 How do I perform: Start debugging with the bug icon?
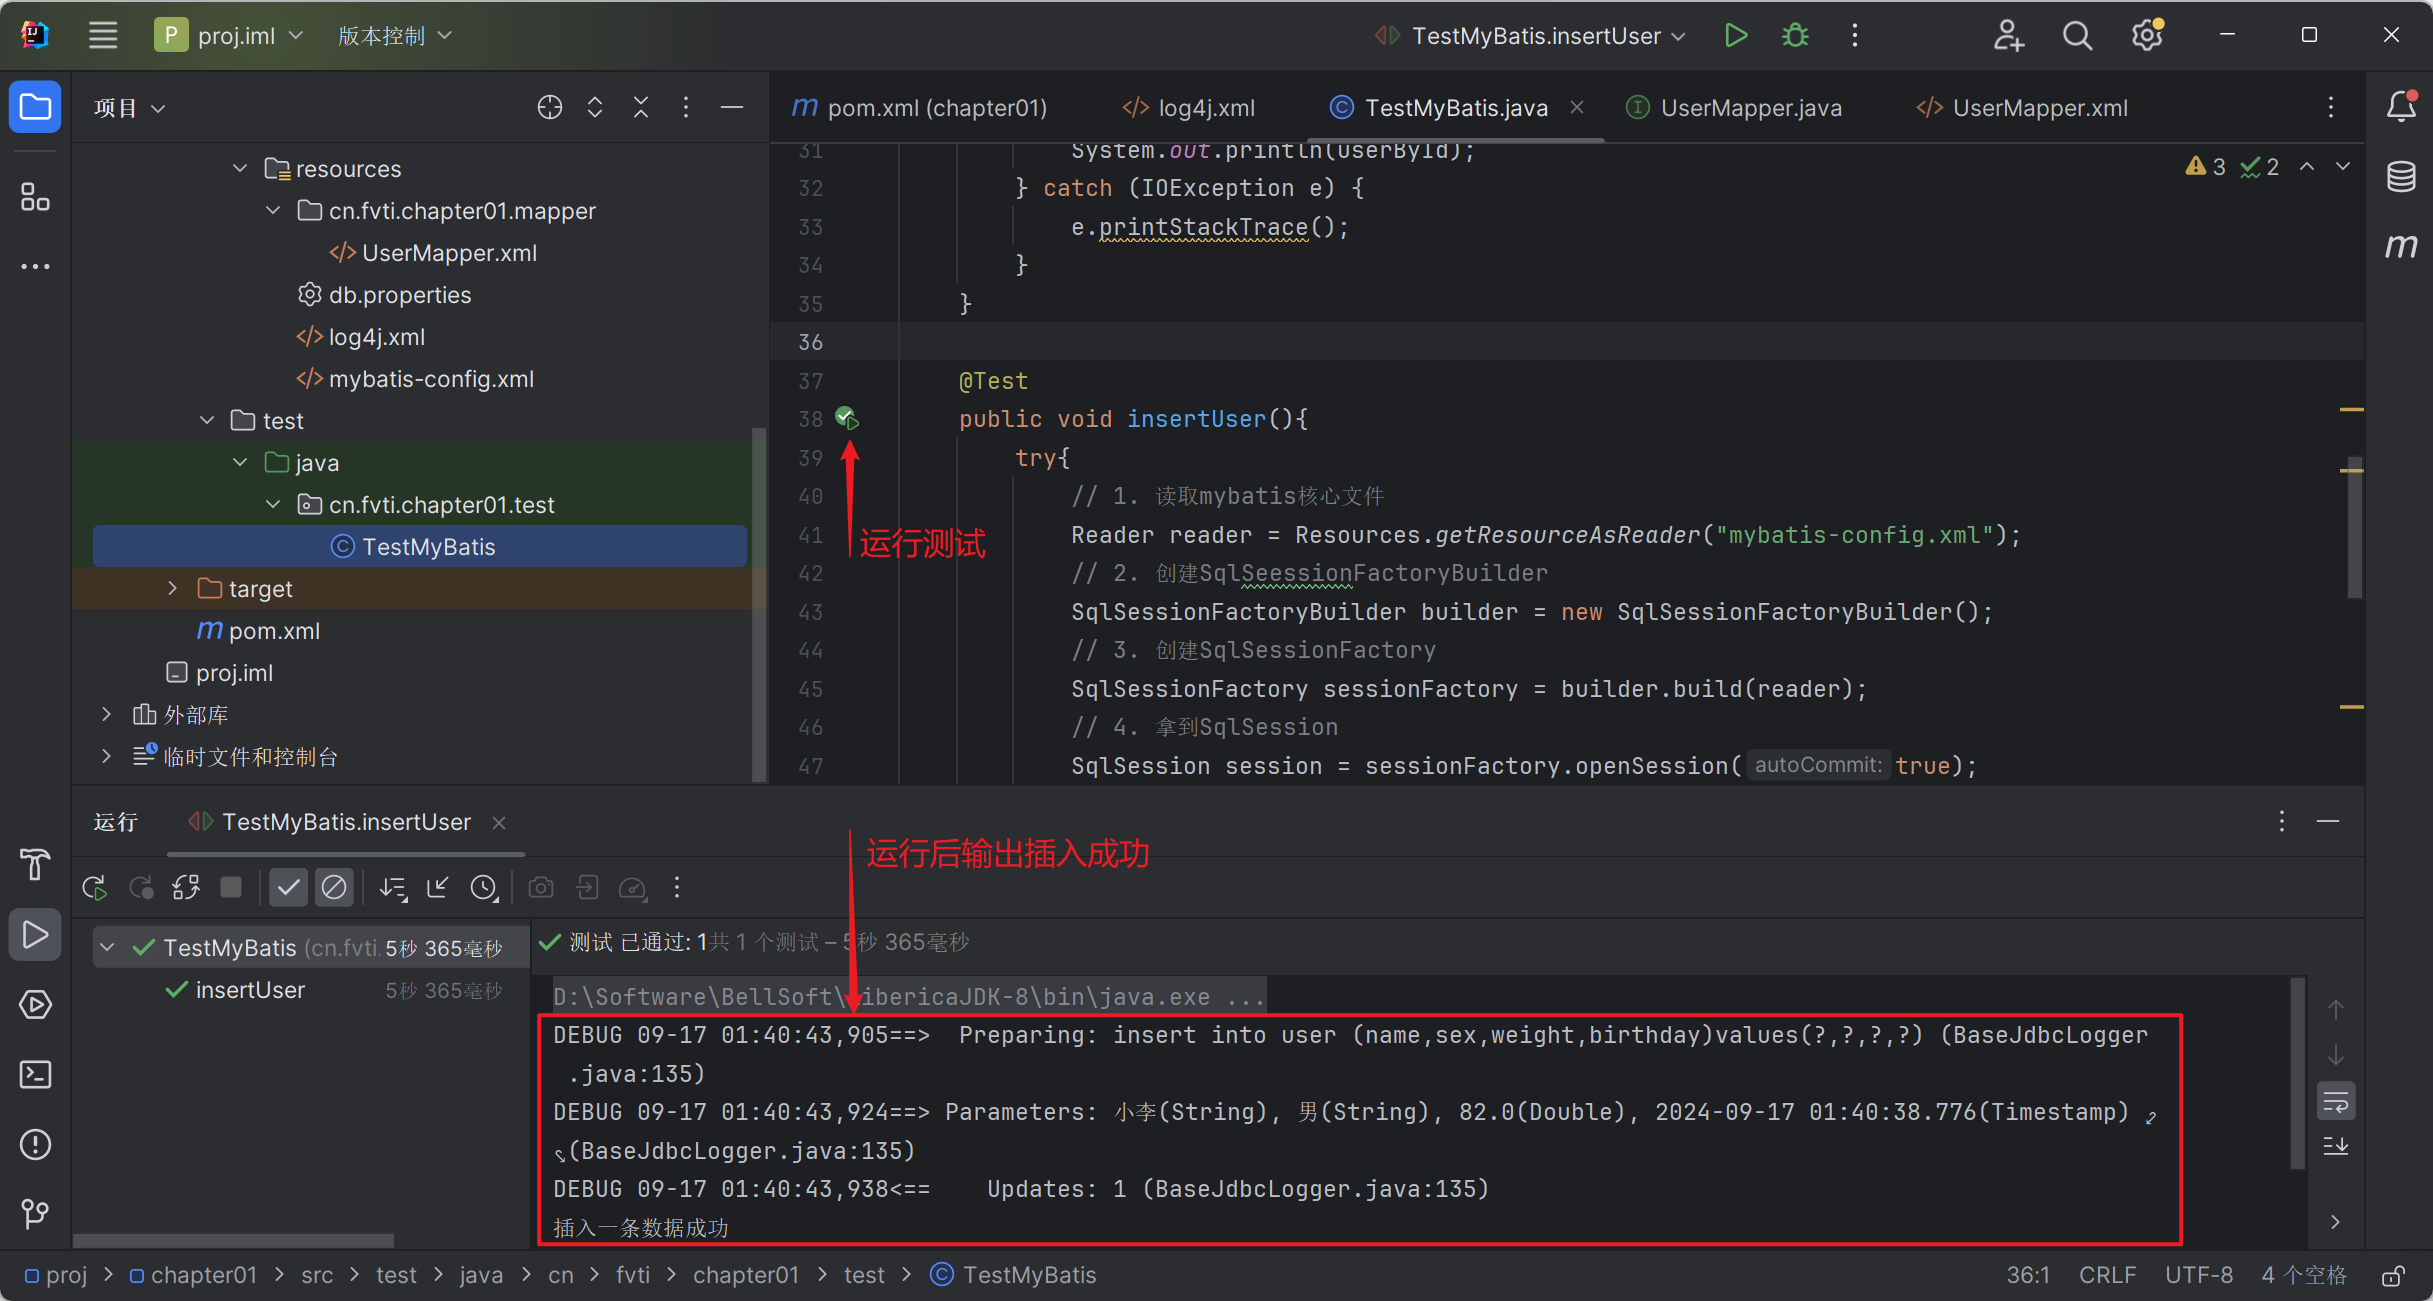(1795, 35)
